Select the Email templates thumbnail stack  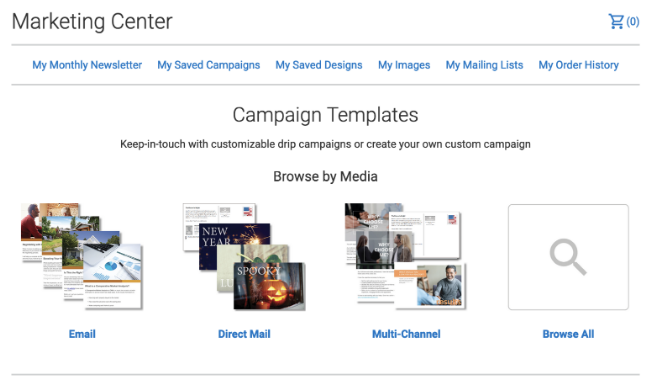click(82, 256)
